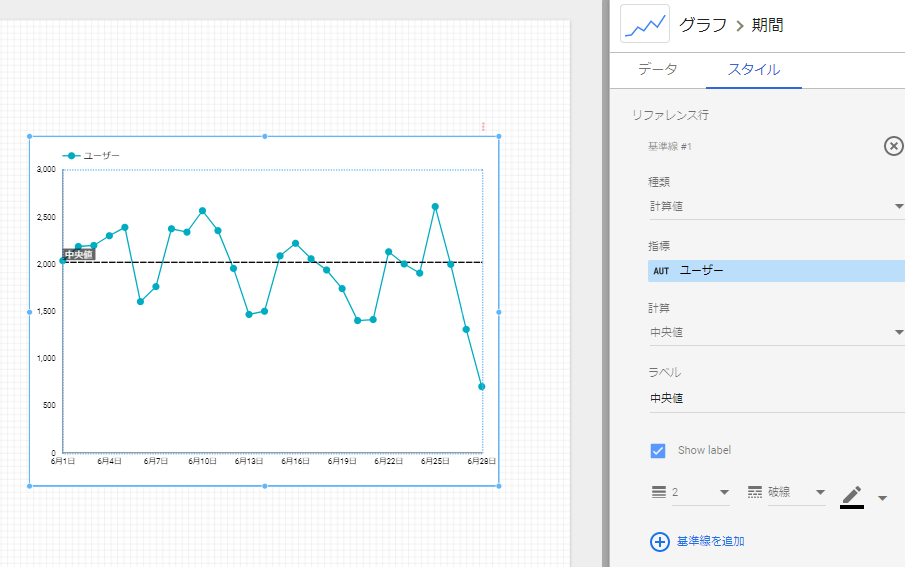Click the AUT metric type icon
Viewport: 905px width, 567px height.
(x=661, y=271)
